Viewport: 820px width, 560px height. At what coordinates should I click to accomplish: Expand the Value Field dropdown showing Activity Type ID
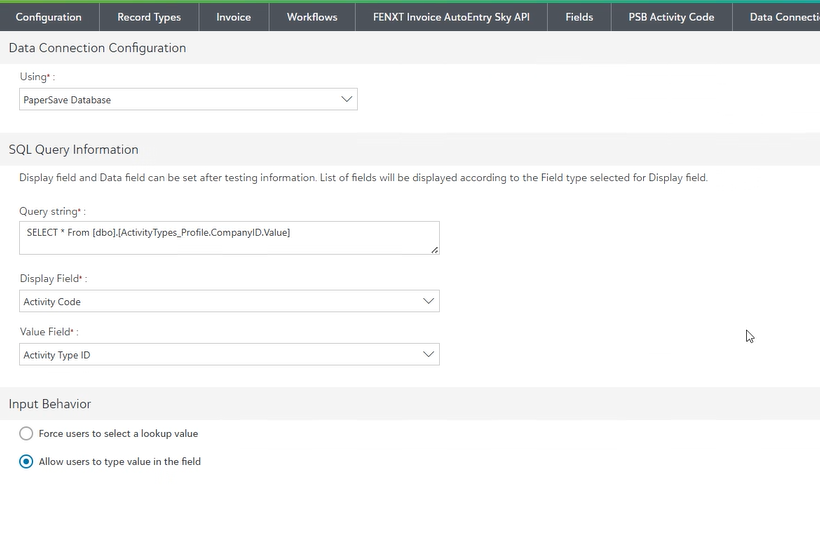click(229, 355)
